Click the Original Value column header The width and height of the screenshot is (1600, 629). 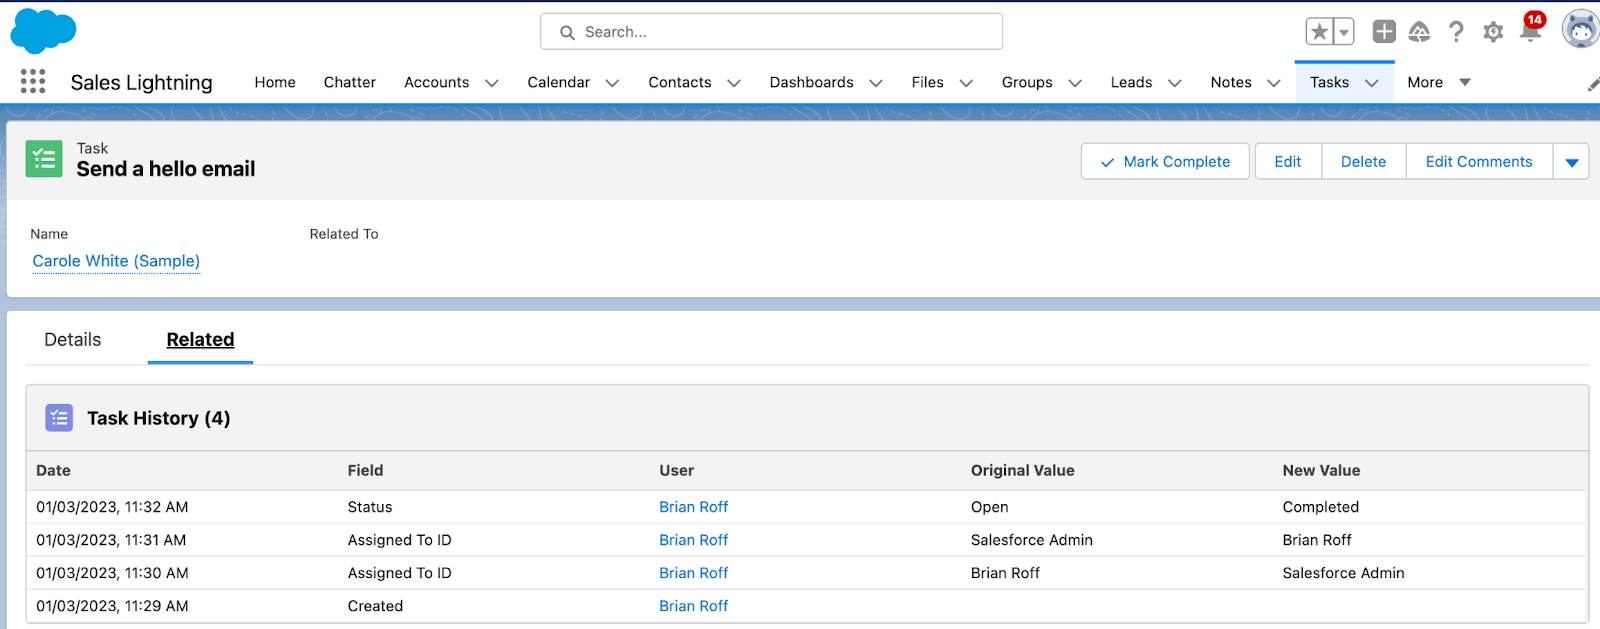pos(1022,470)
